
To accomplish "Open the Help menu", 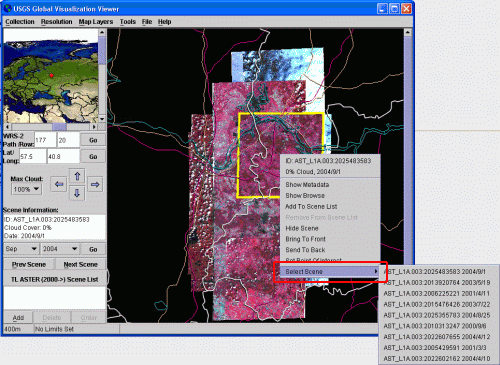I will tap(164, 22).
